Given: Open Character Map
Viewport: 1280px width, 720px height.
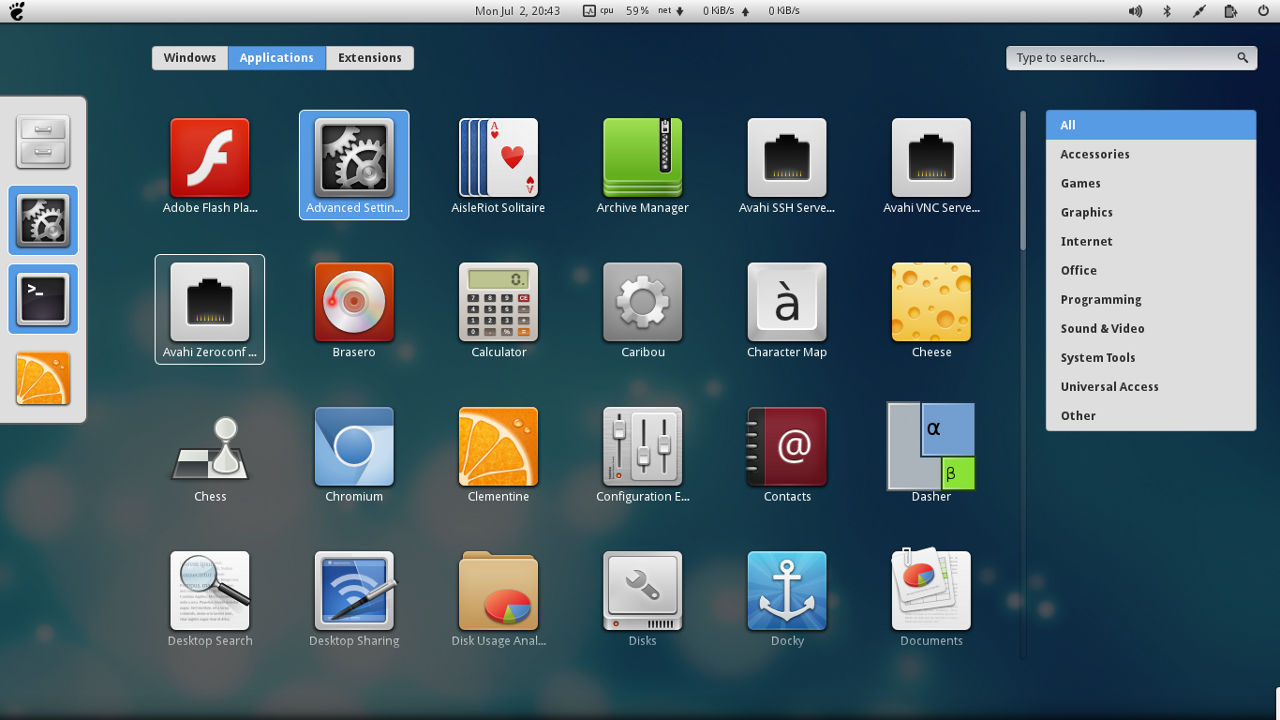Looking at the screenshot, I should pos(787,309).
